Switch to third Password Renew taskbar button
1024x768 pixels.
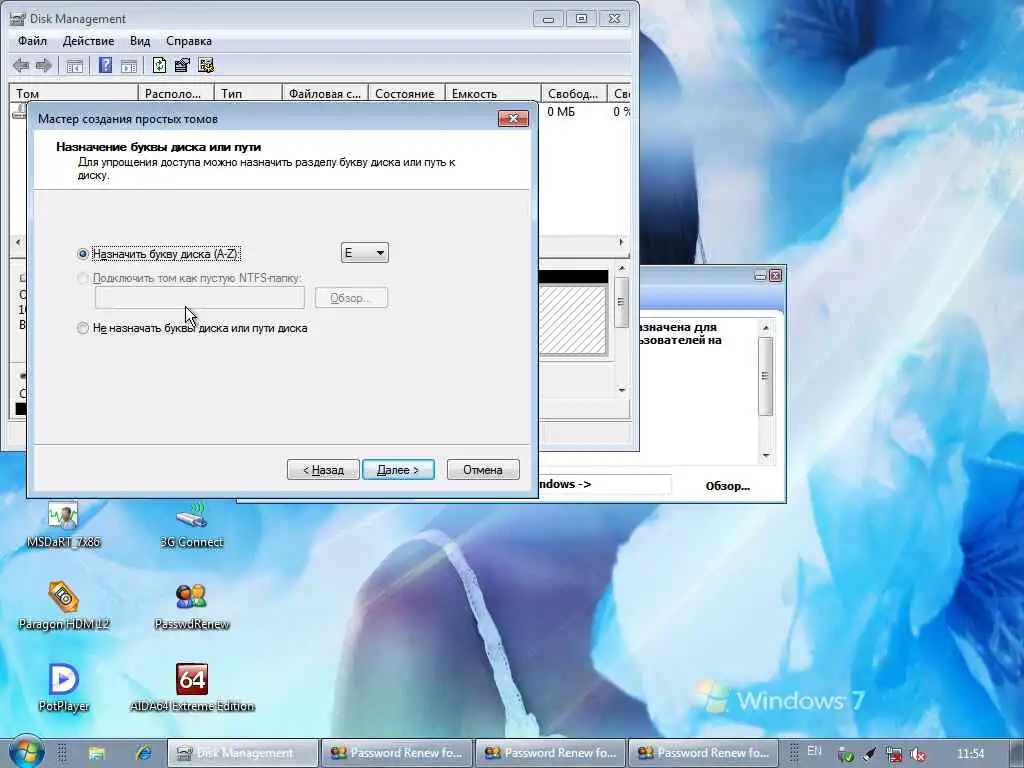(703, 754)
